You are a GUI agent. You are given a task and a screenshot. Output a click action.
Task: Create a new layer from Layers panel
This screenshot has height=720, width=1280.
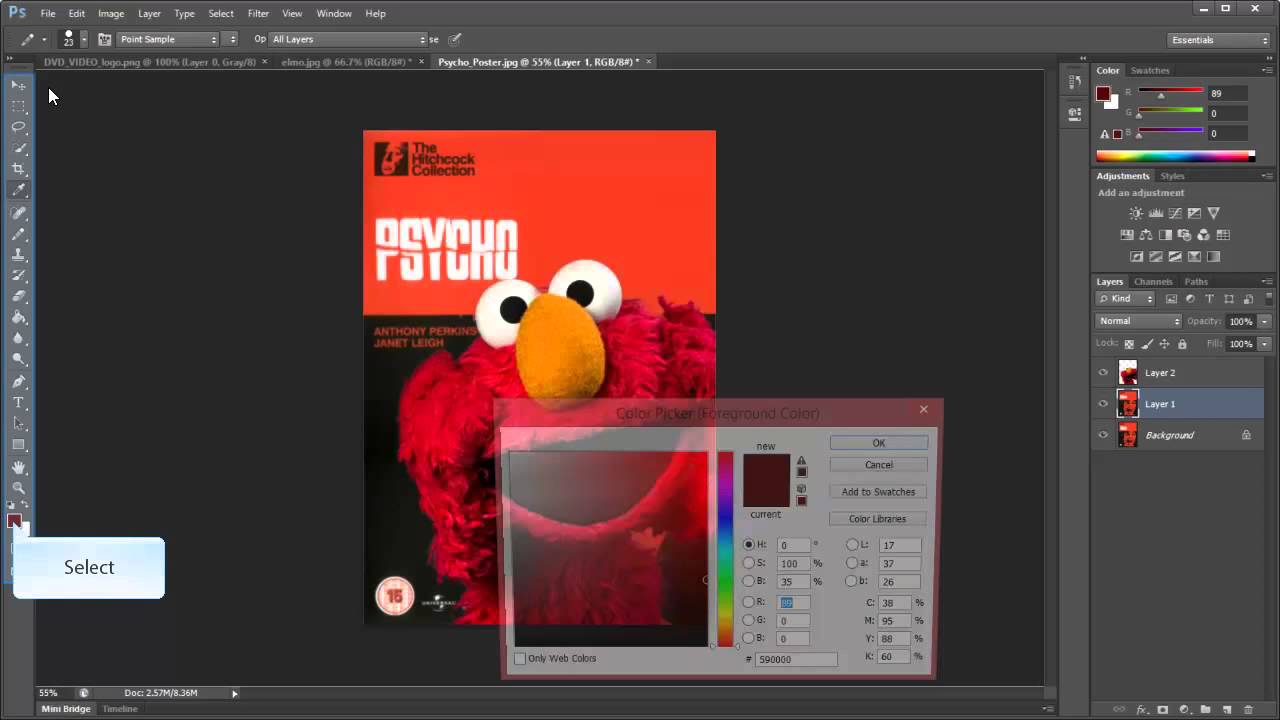click(x=1226, y=710)
